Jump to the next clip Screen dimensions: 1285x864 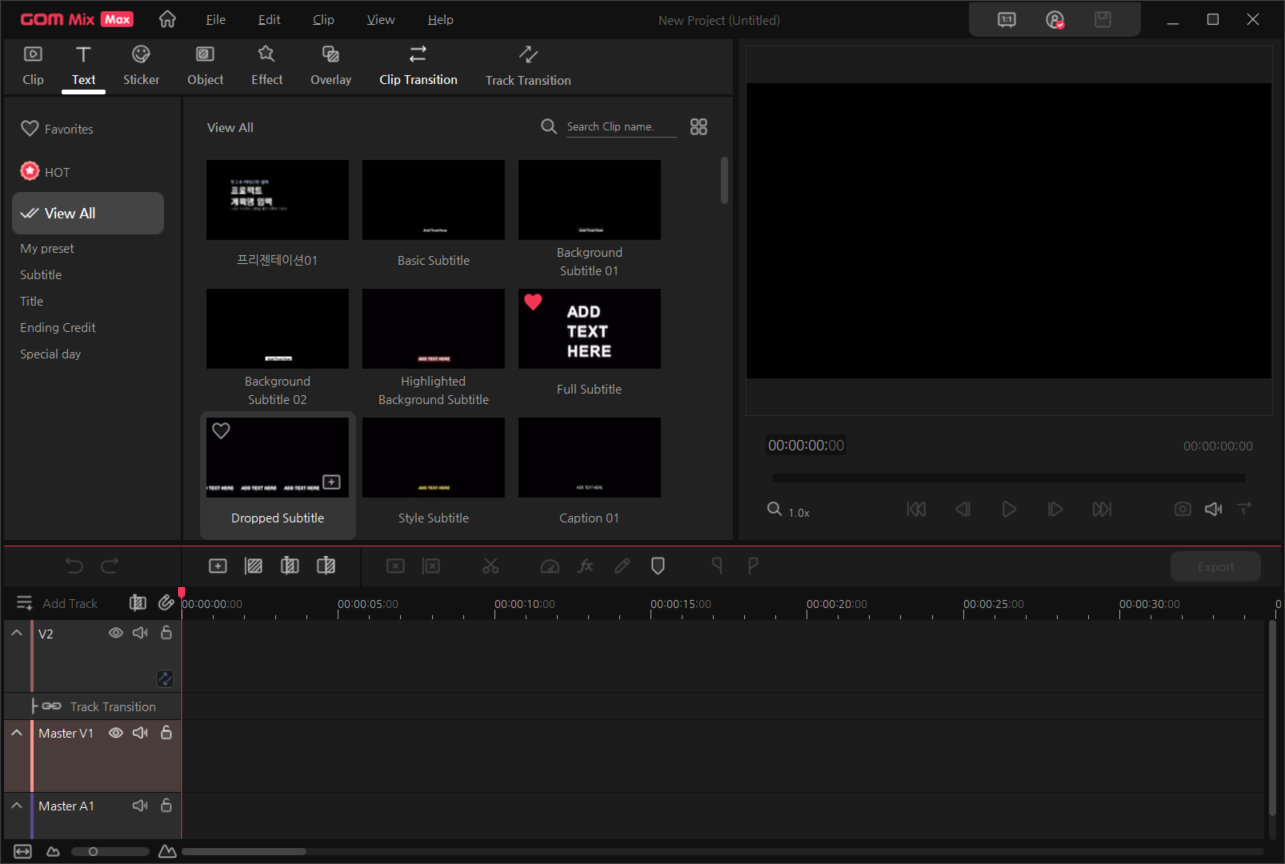click(x=1102, y=510)
